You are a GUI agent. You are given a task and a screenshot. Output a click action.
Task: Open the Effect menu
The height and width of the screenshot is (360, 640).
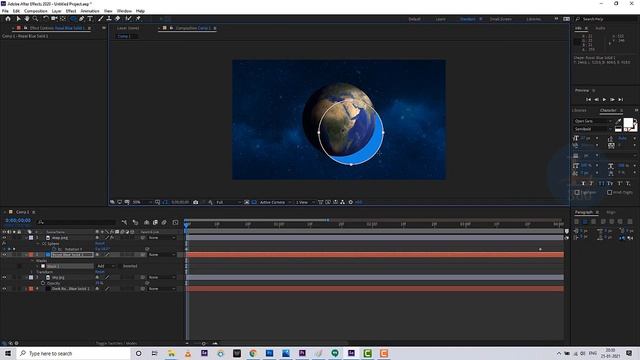[x=71, y=11]
